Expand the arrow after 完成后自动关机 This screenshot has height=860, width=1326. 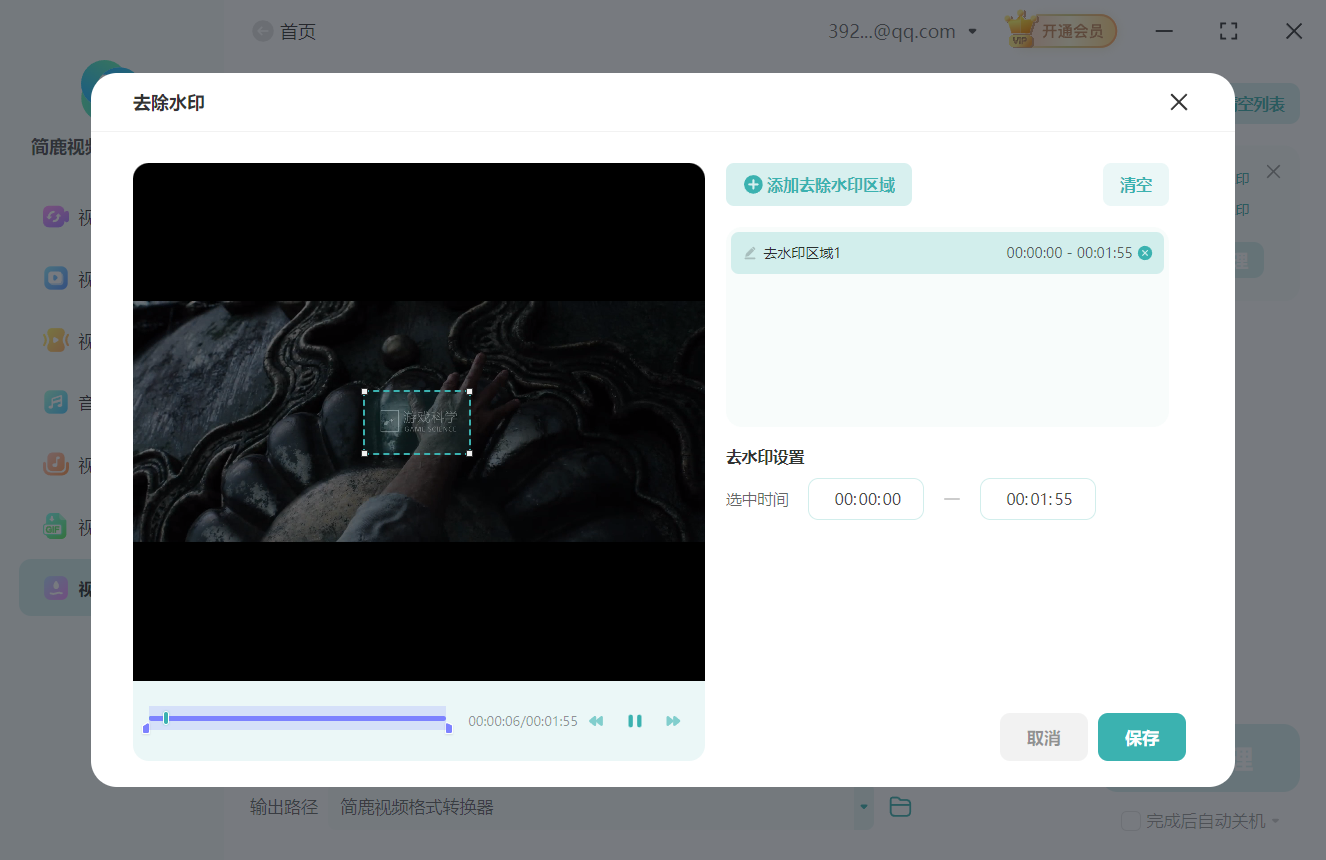tap(1275, 822)
